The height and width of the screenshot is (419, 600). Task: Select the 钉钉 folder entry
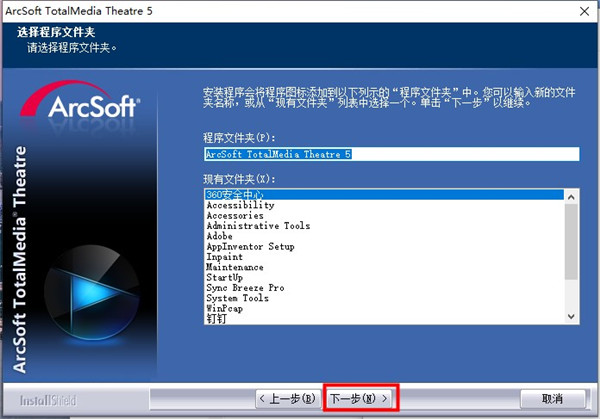[217, 318]
